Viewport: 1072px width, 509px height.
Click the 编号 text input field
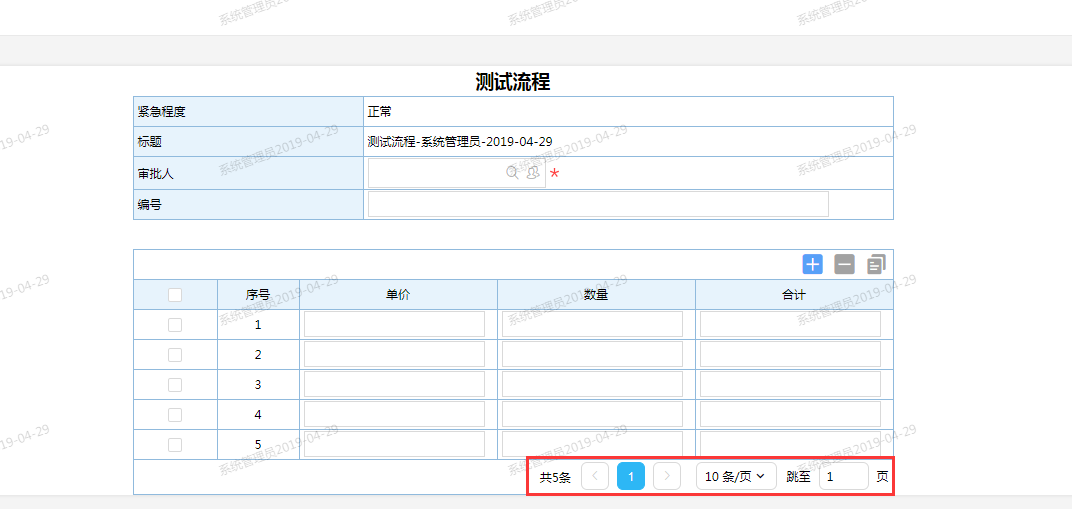598,204
